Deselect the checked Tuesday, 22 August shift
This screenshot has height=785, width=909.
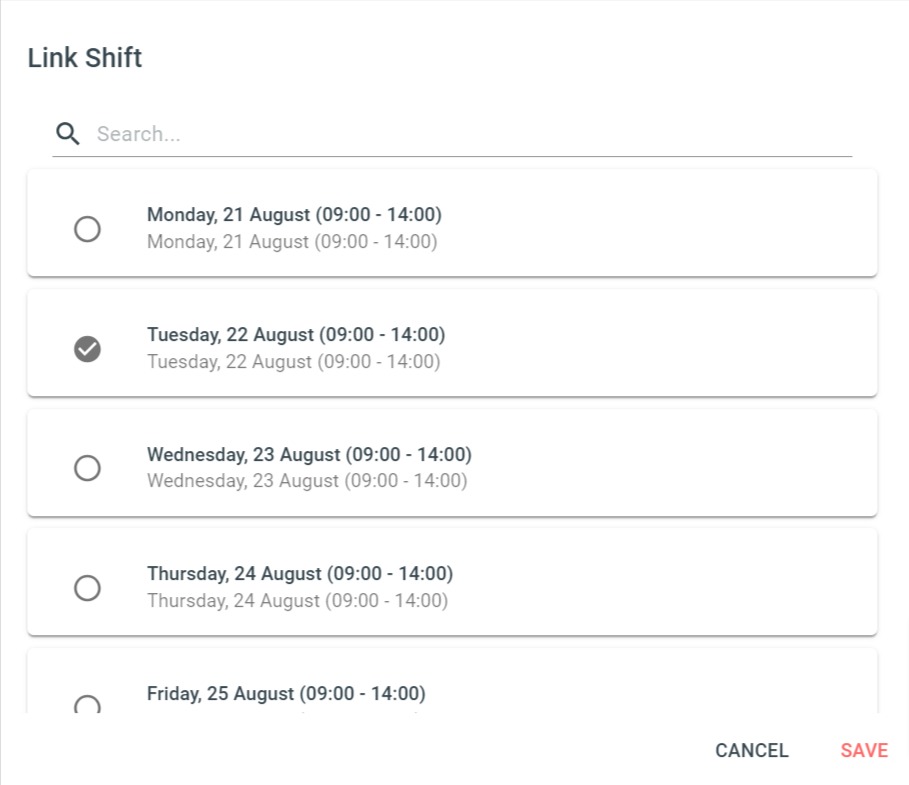(x=88, y=349)
